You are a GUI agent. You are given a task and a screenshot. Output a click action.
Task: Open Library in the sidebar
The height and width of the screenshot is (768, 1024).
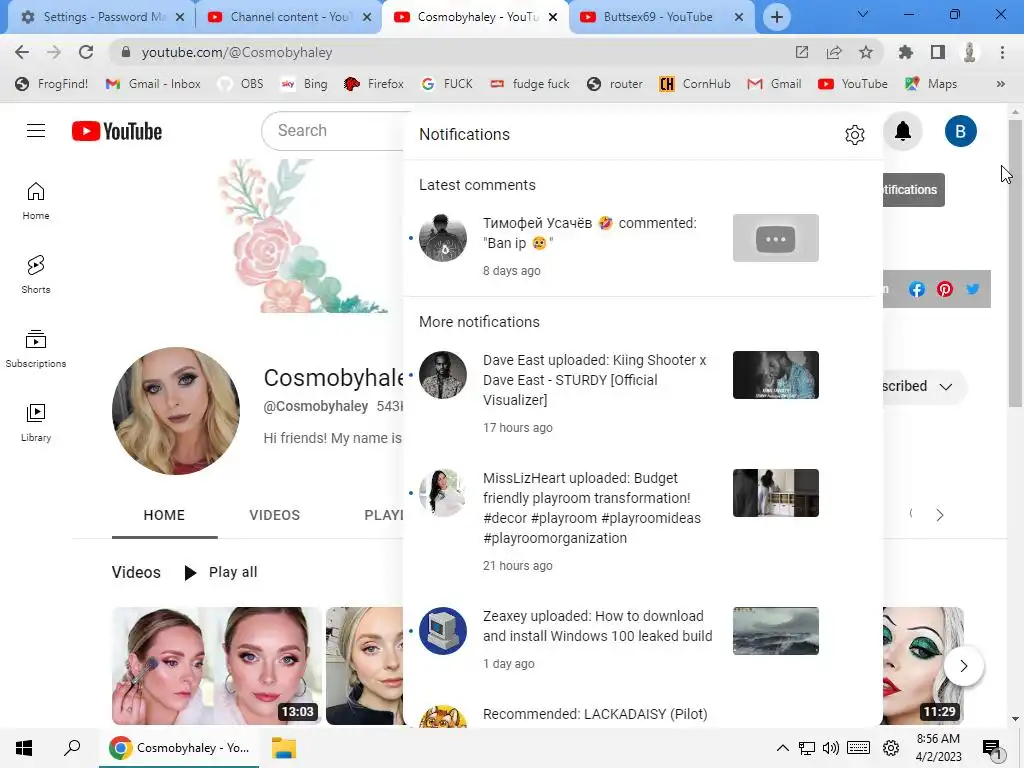click(x=36, y=423)
